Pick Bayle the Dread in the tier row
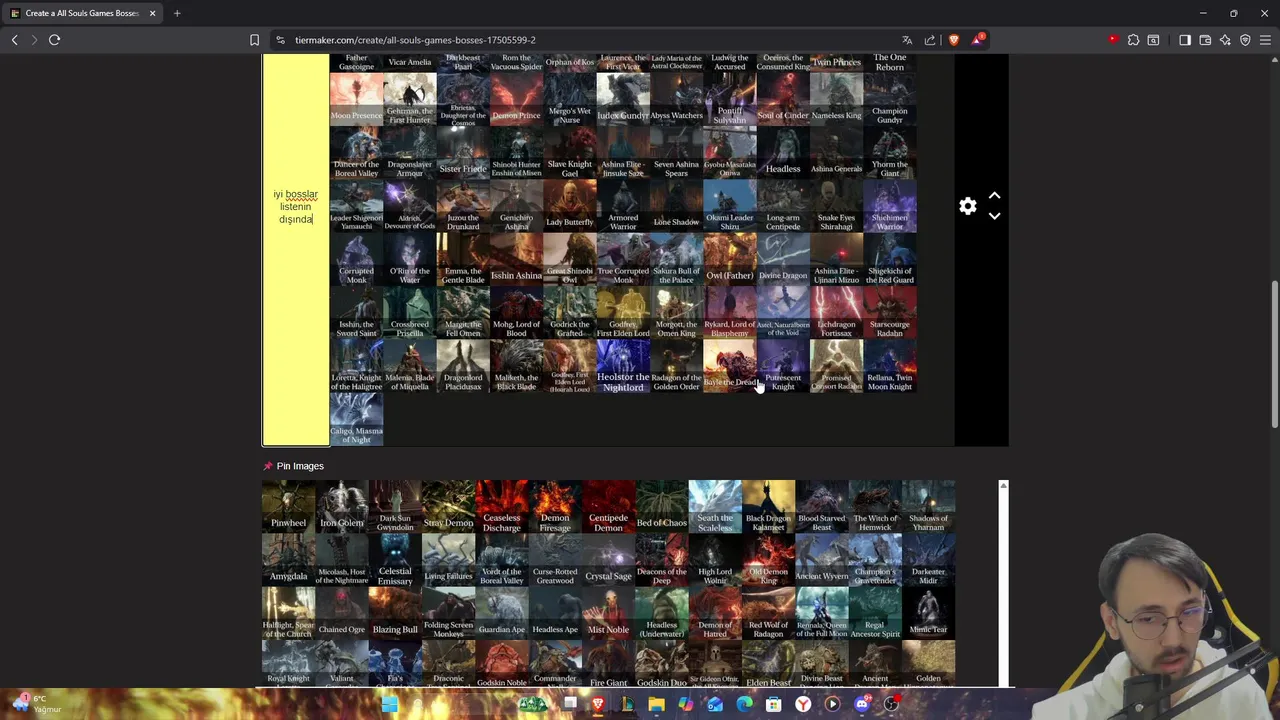The height and width of the screenshot is (720, 1280). point(730,366)
